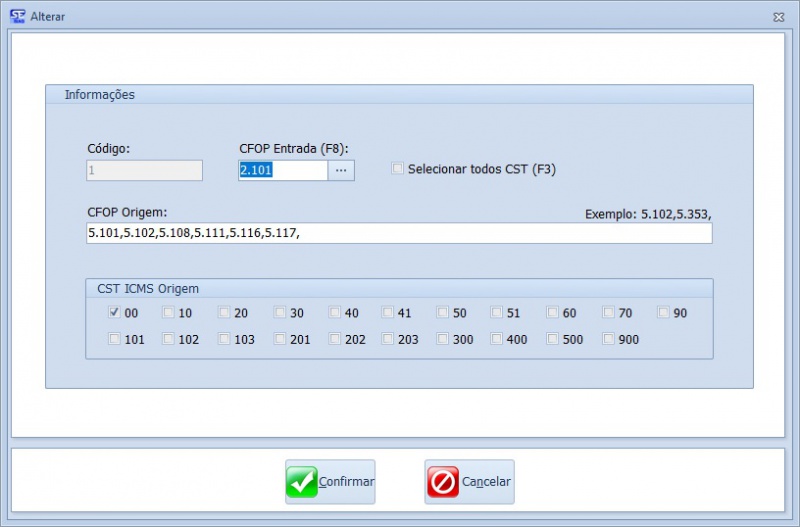Open CFOP Entrada lookup ellipsis button
This screenshot has height=527, width=800.
[x=341, y=170]
